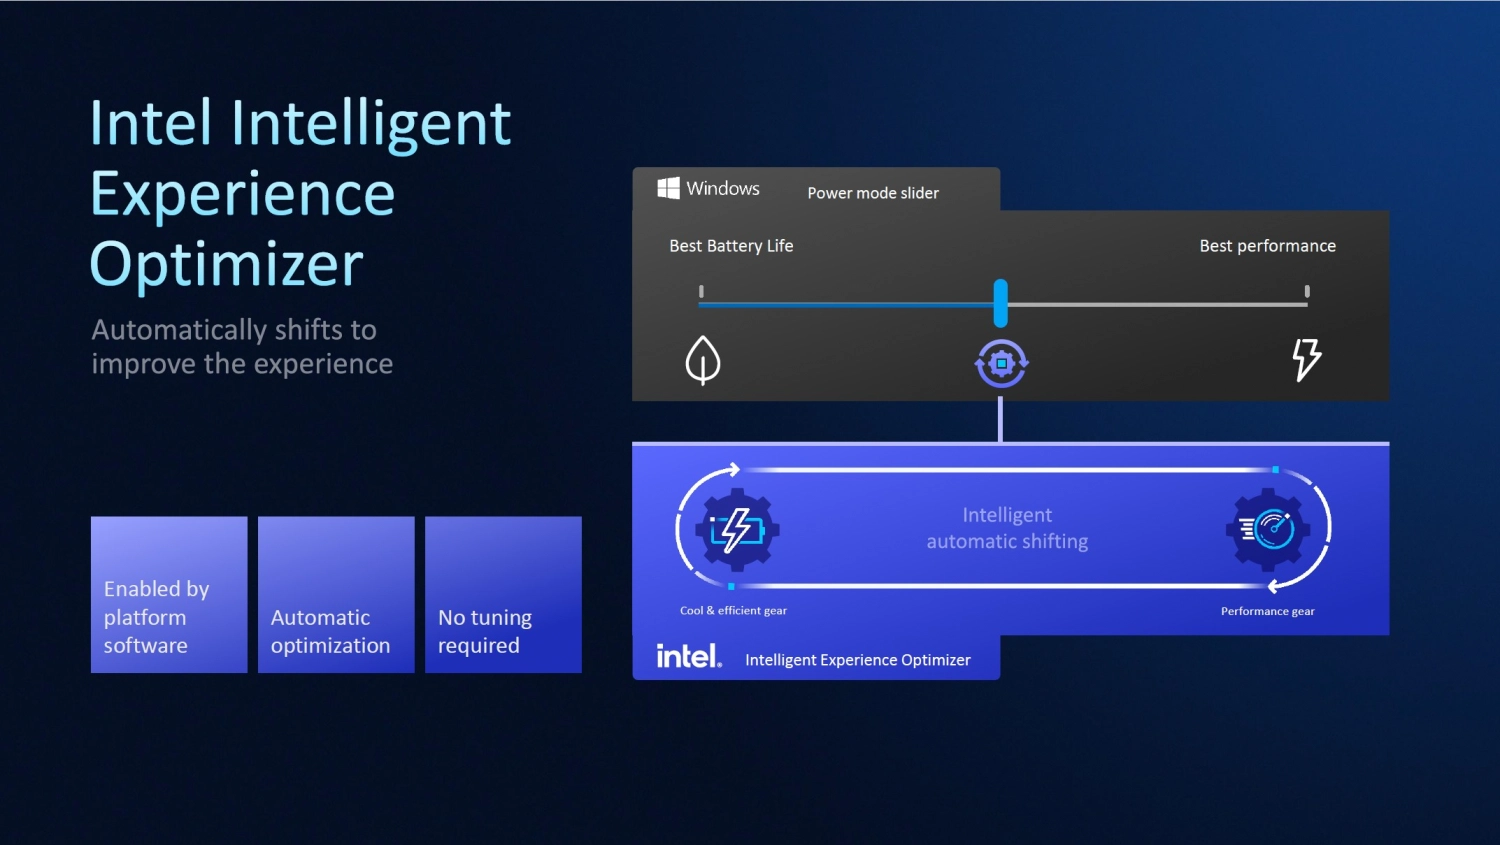Select the Power mode slider tab
The image size is (1500, 845).
873,193
